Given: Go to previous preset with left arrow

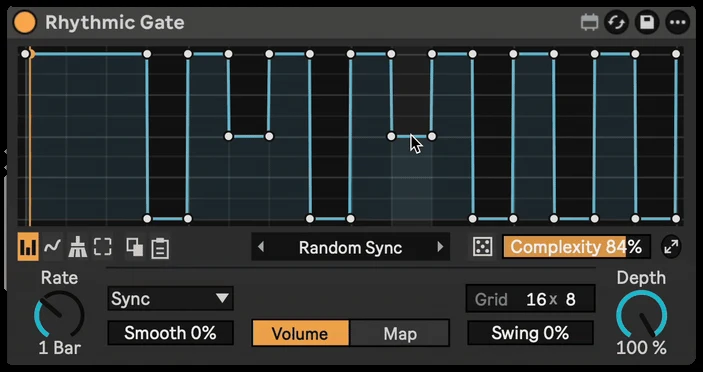Looking at the screenshot, I should (261, 247).
